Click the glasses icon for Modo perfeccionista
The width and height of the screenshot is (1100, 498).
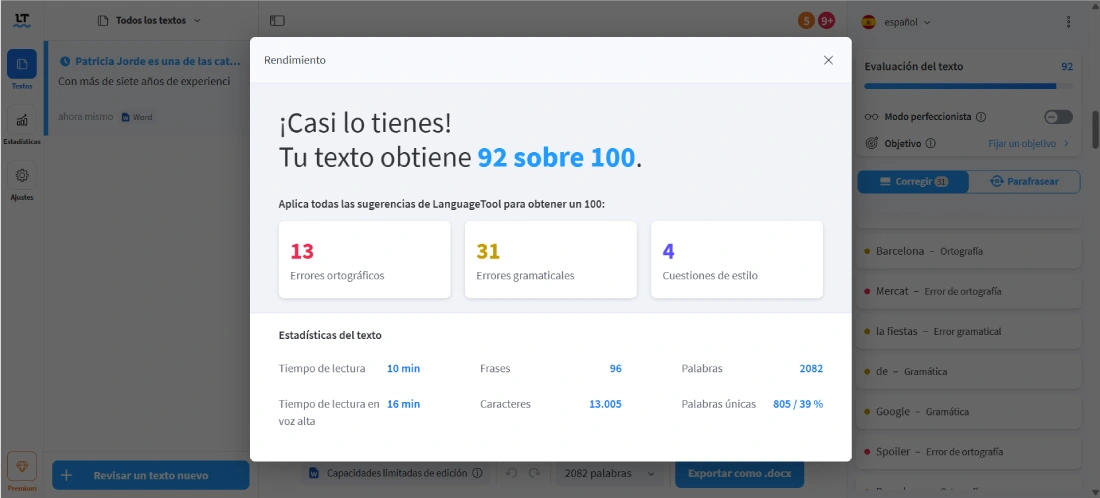pos(871,117)
